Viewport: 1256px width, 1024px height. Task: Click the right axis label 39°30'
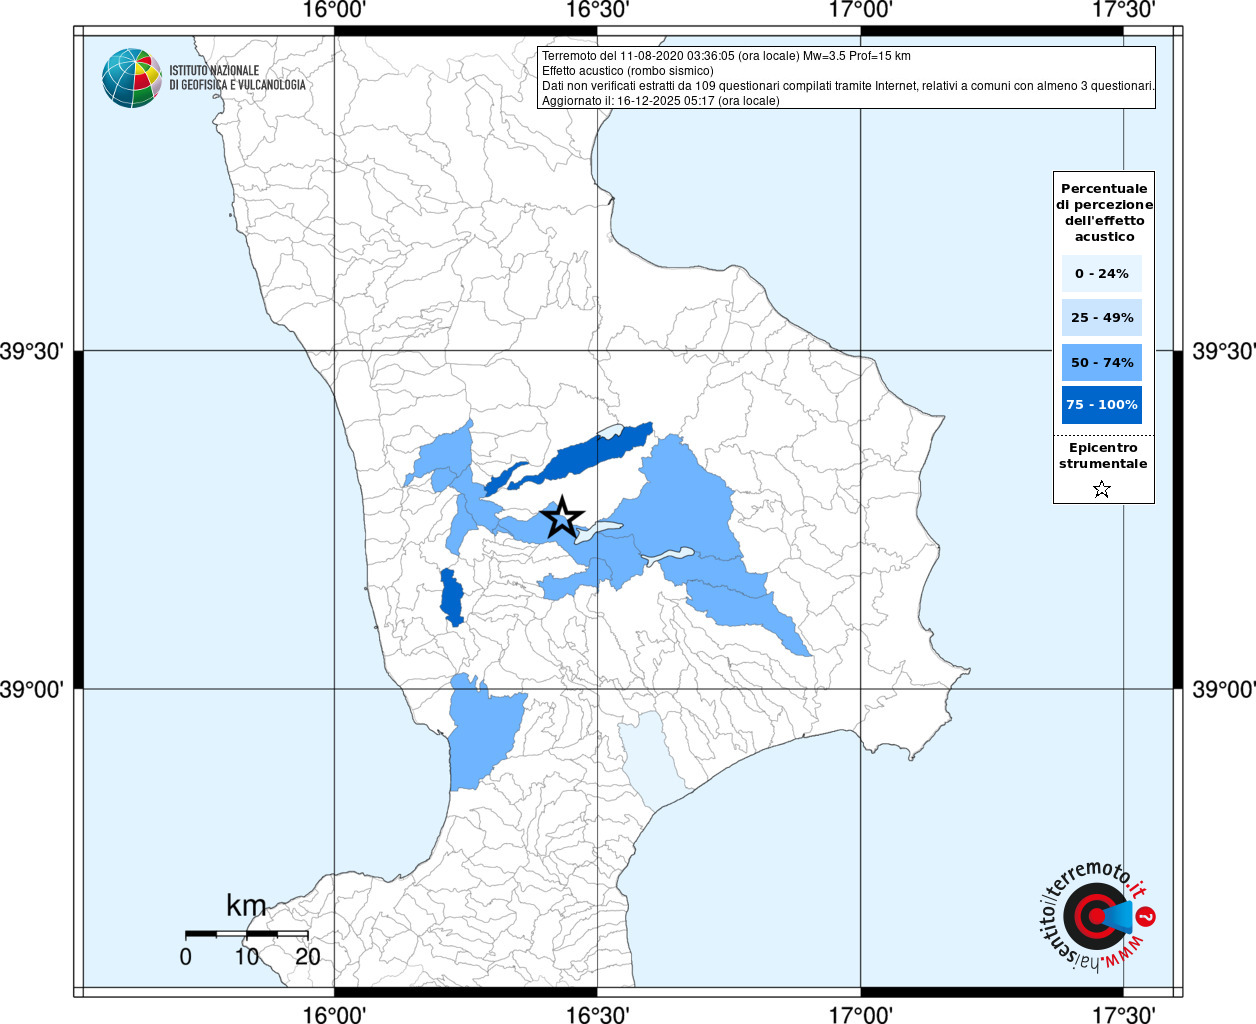1224,351
